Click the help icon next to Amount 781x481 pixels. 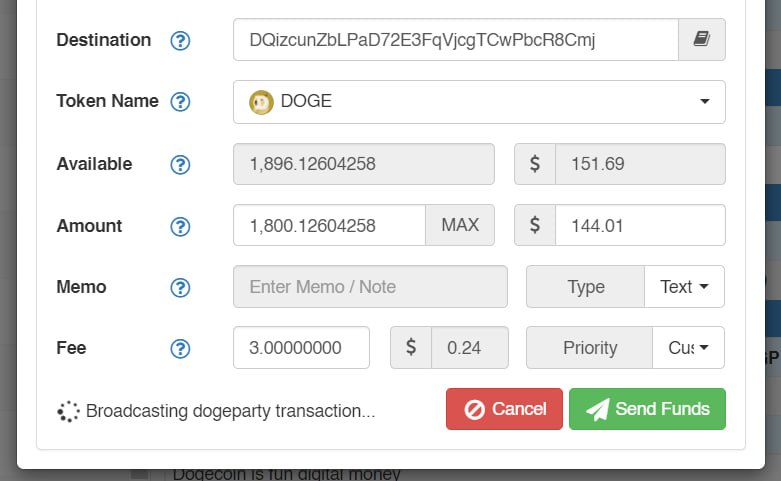(x=180, y=227)
